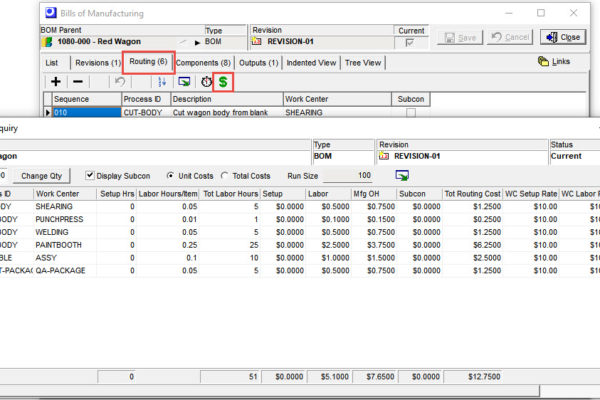Click the Save button
This screenshot has height=400, width=600.
(460, 37)
